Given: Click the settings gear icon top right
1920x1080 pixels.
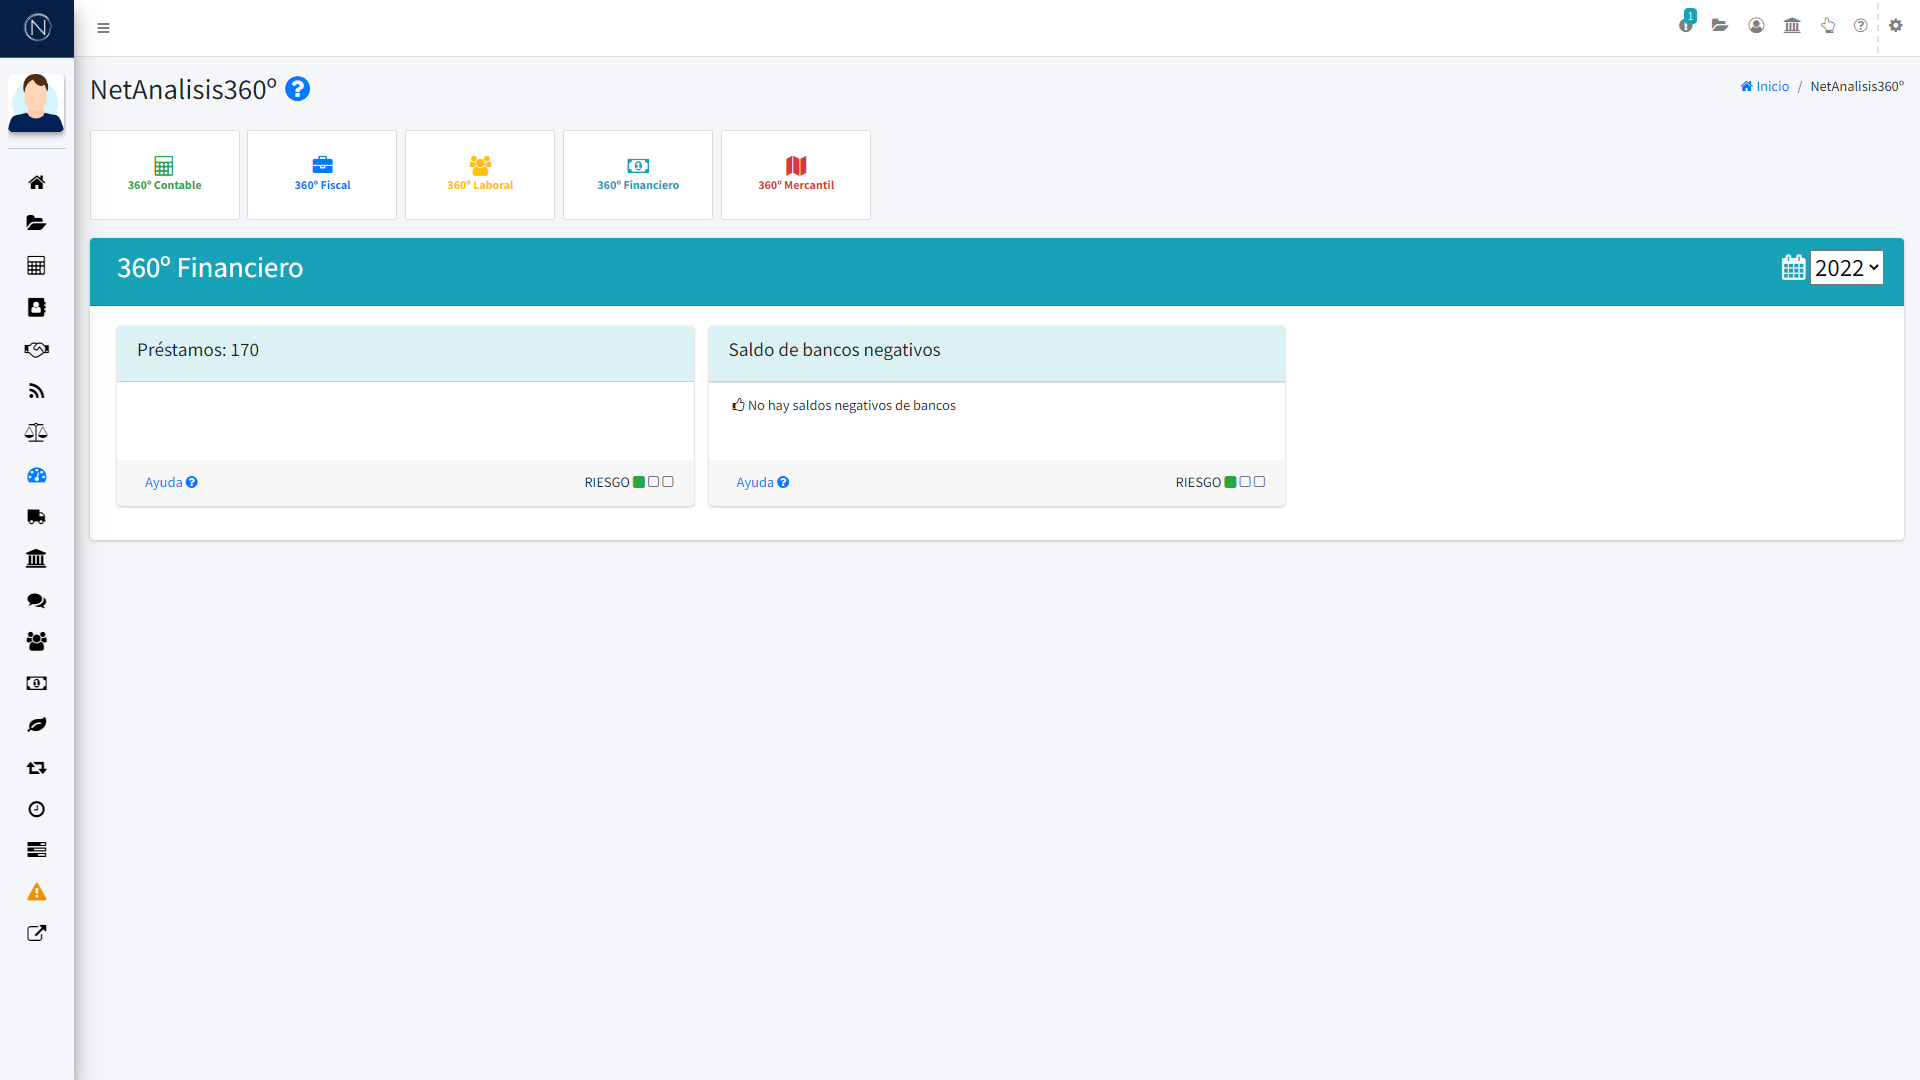Looking at the screenshot, I should point(1895,26).
